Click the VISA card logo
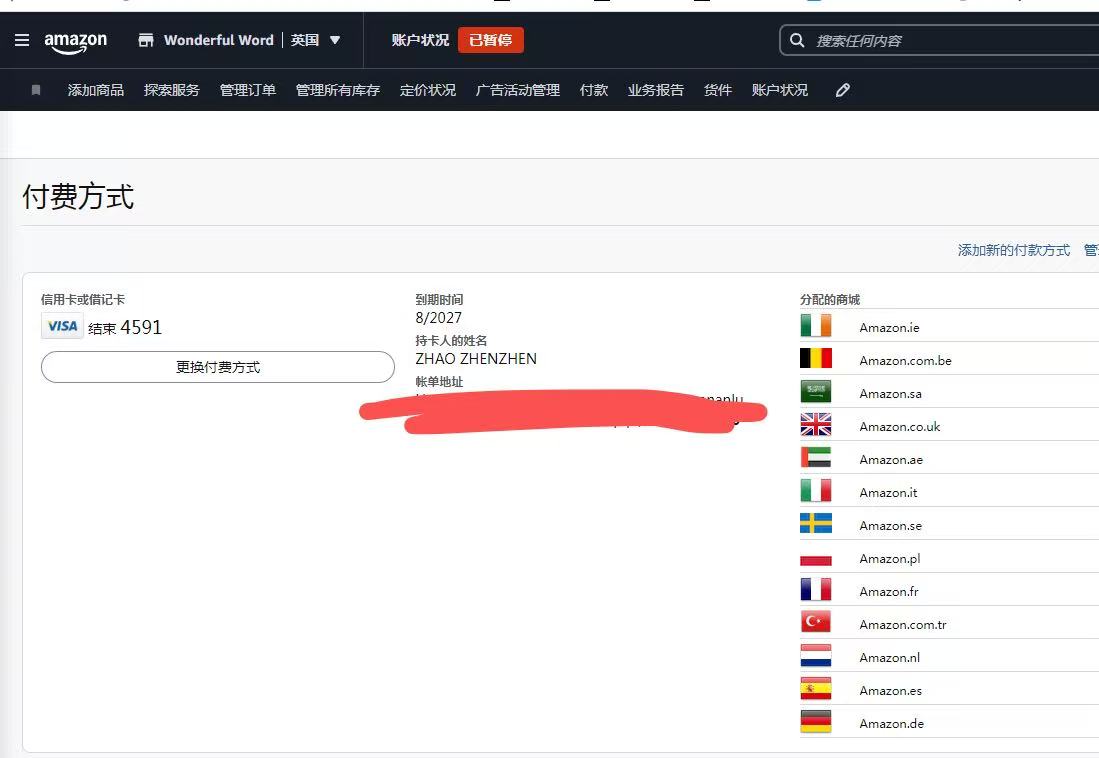 click(62, 326)
